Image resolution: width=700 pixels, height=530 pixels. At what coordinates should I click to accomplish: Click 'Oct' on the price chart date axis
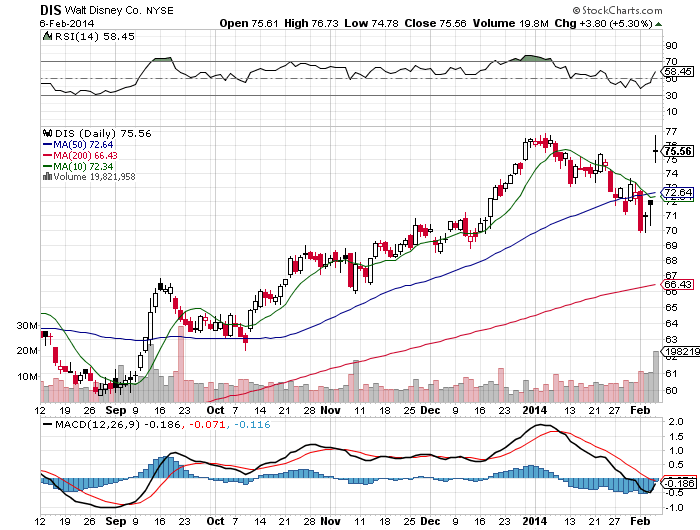[x=215, y=410]
